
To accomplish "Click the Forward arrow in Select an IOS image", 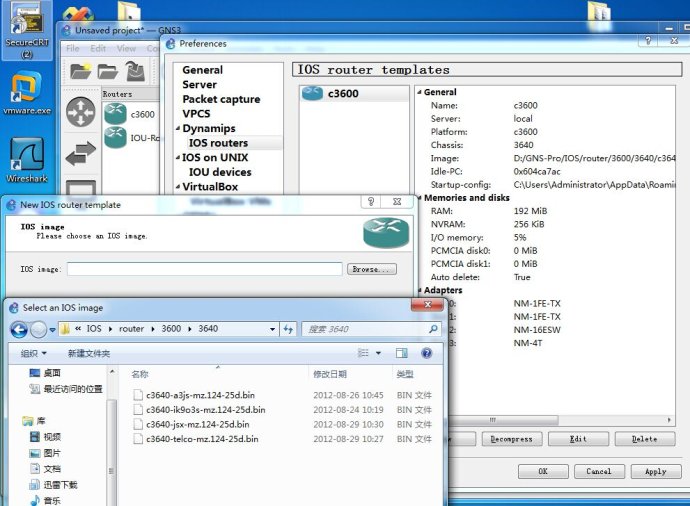I will tap(39, 329).
